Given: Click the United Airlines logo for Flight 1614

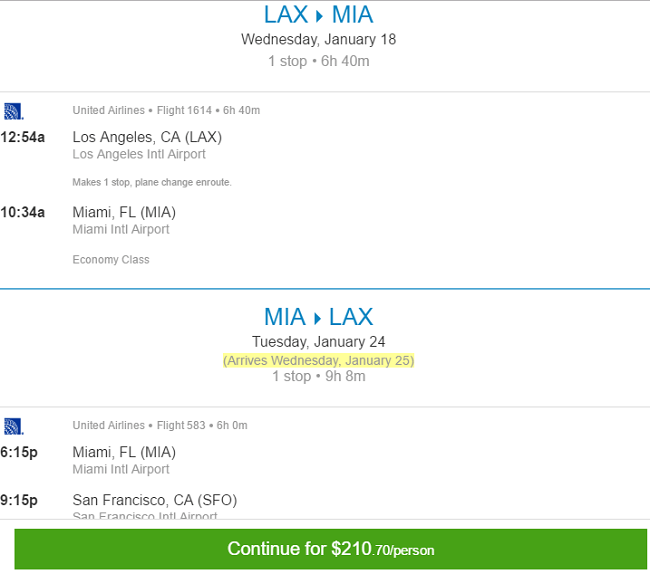Looking at the screenshot, I should click(13, 111).
